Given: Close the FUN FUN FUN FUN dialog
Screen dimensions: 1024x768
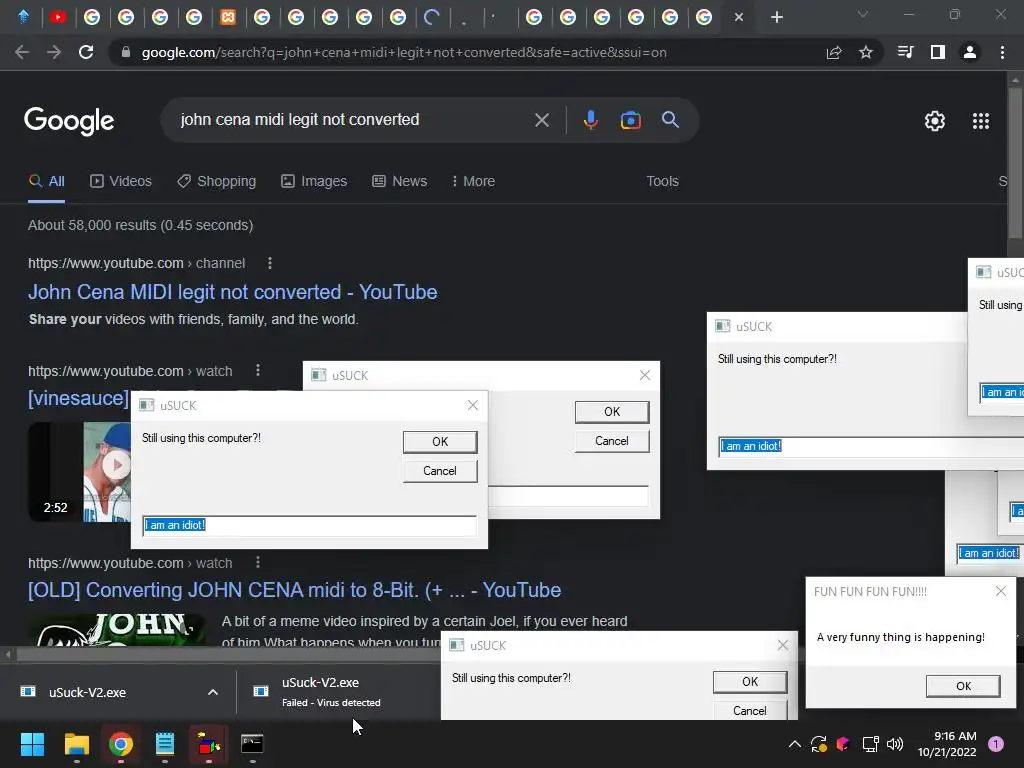Looking at the screenshot, I should (1000, 591).
